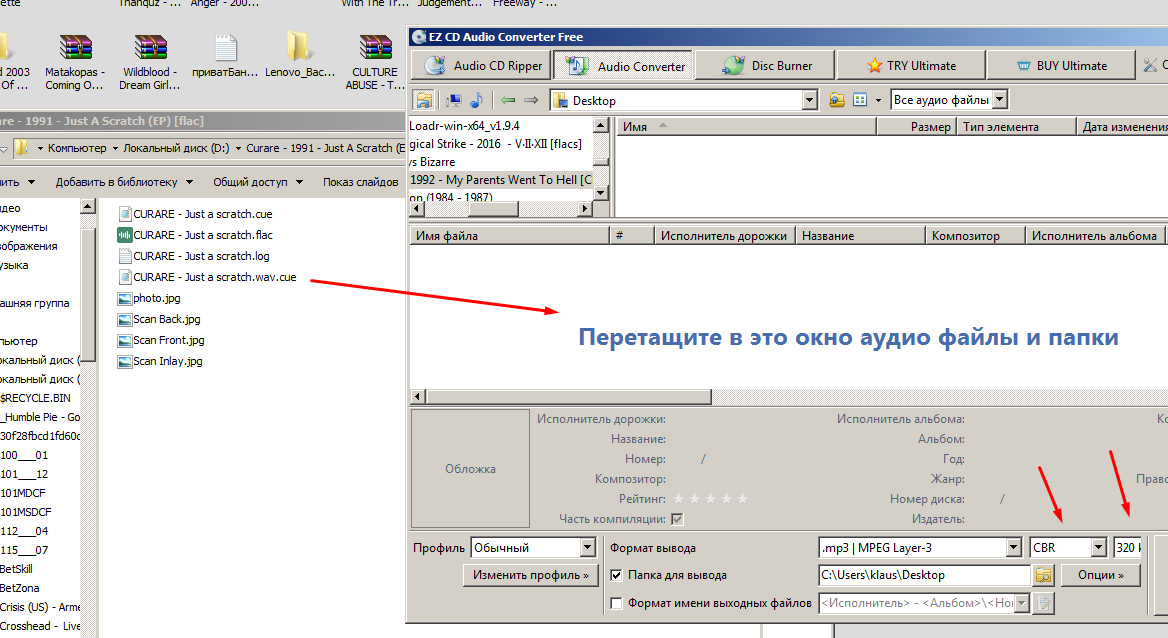The height and width of the screenshot is (638, 1168).
Task: Click the Matakopas archive icon on desktop
Action: tap(75, 48)
